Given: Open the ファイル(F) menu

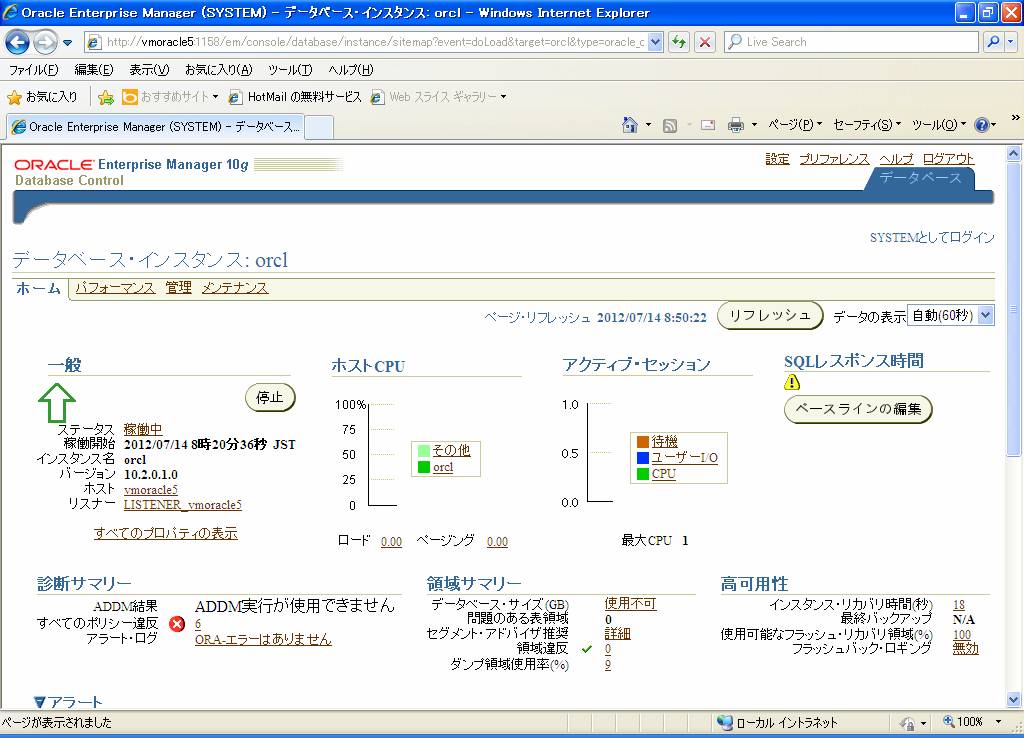Looking at the screenshot, I should click(x=33, y=70).
